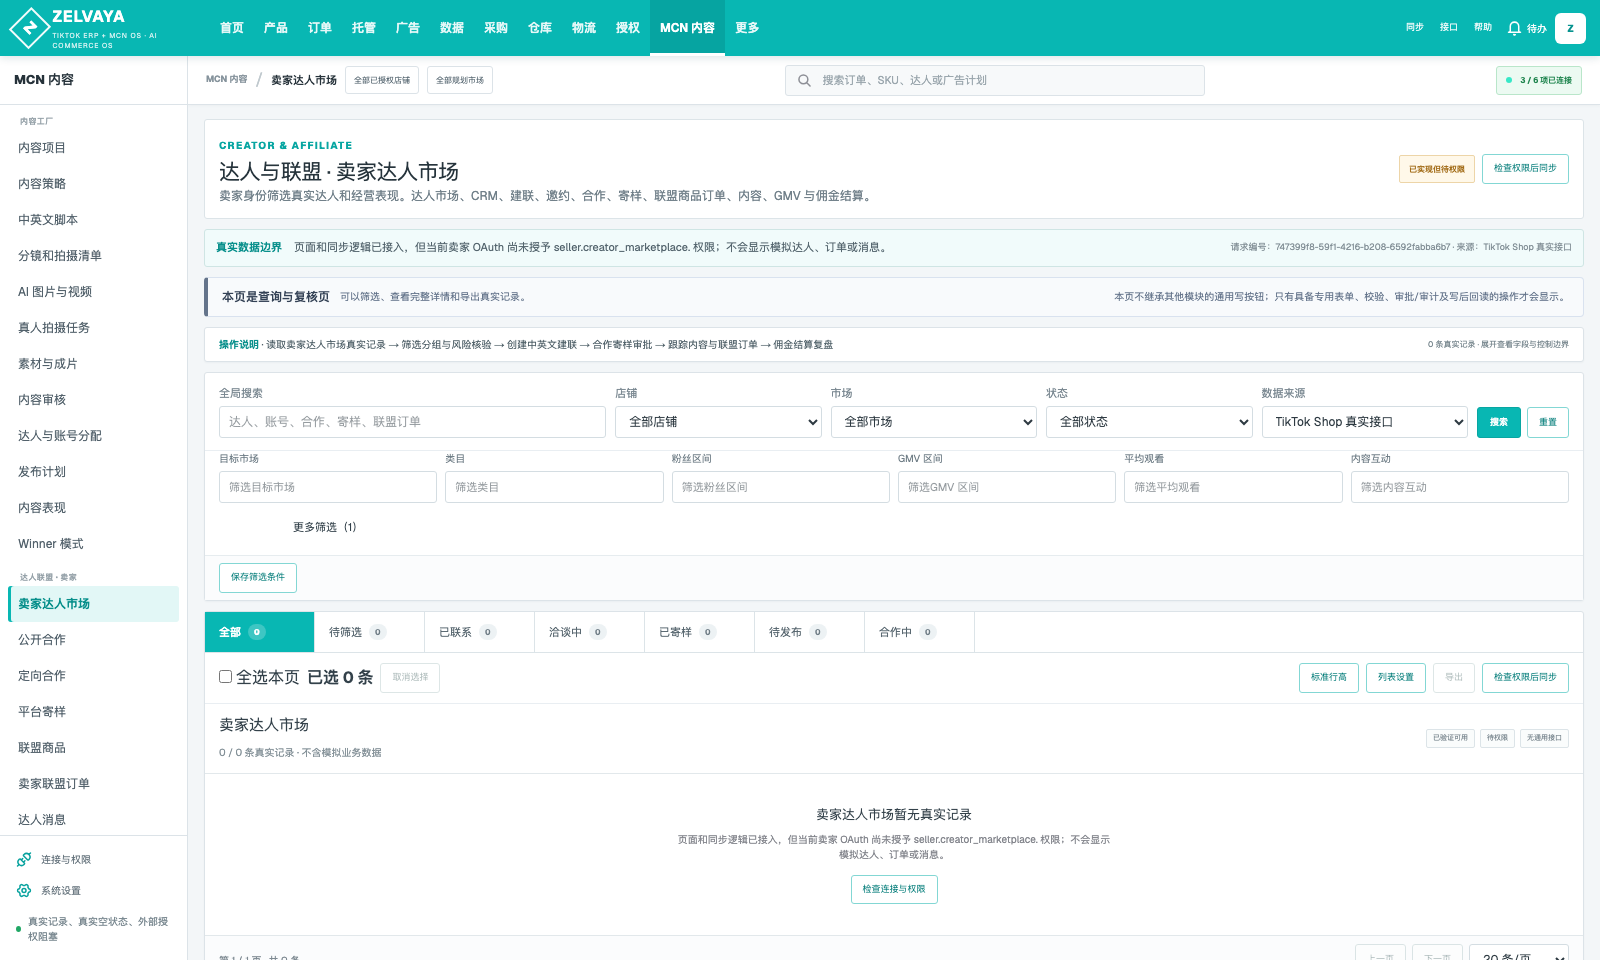Image resolution: width=1600 pixels, height=960 pixels.
Task: Open the user avatar Z menu
Action: 1570,28
